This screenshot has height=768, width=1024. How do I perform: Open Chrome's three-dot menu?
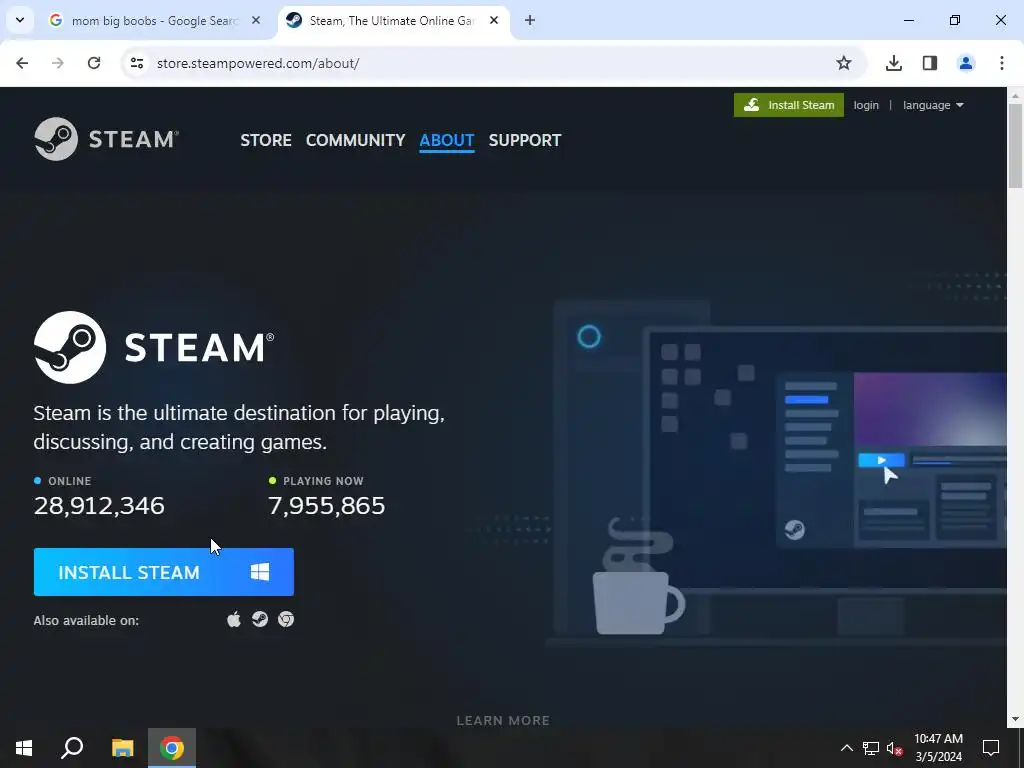(x=1002, y=63)
